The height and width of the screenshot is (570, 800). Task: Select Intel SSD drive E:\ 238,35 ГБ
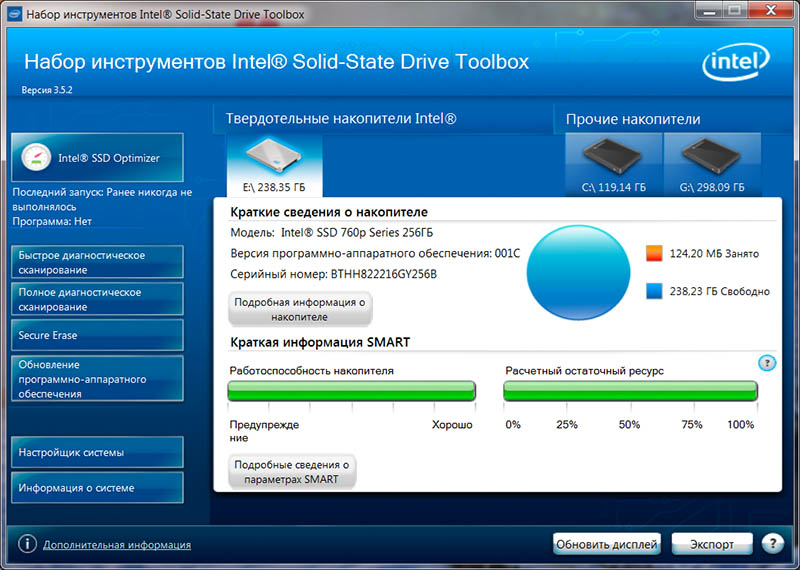(x=274, y=166)
